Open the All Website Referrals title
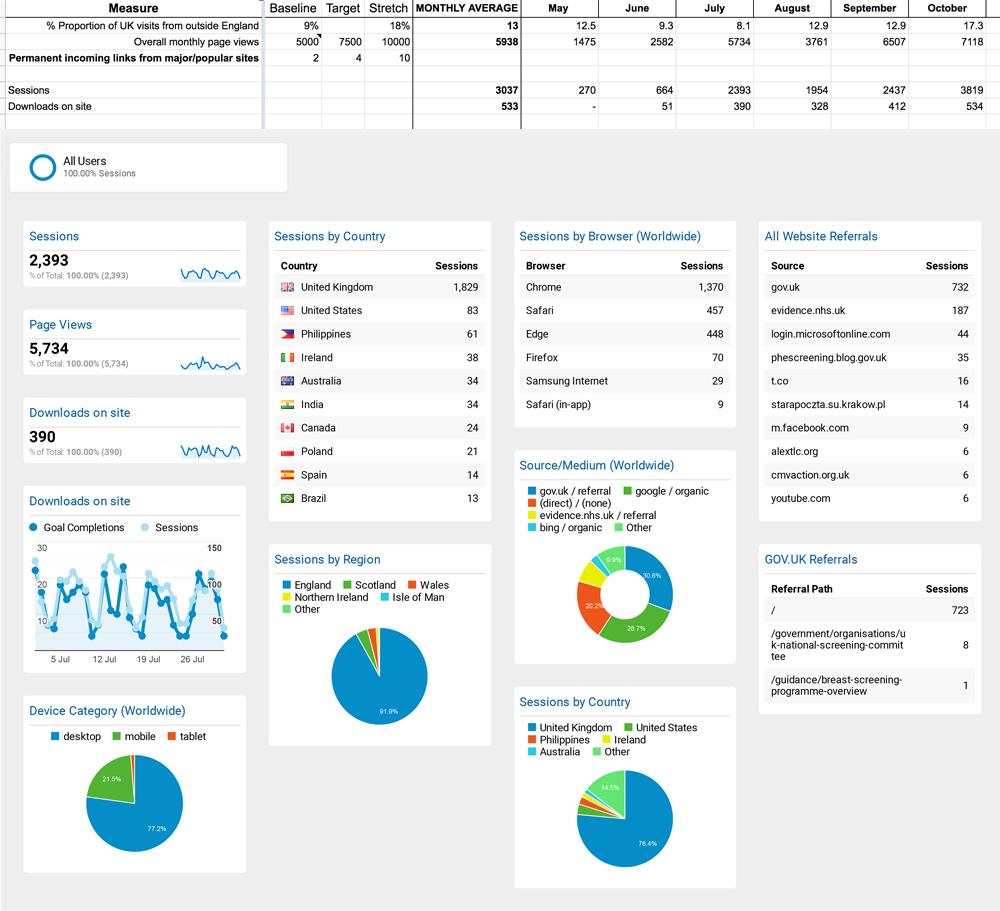The height and width of the screenshot is (911, 1000). (821, 236)
